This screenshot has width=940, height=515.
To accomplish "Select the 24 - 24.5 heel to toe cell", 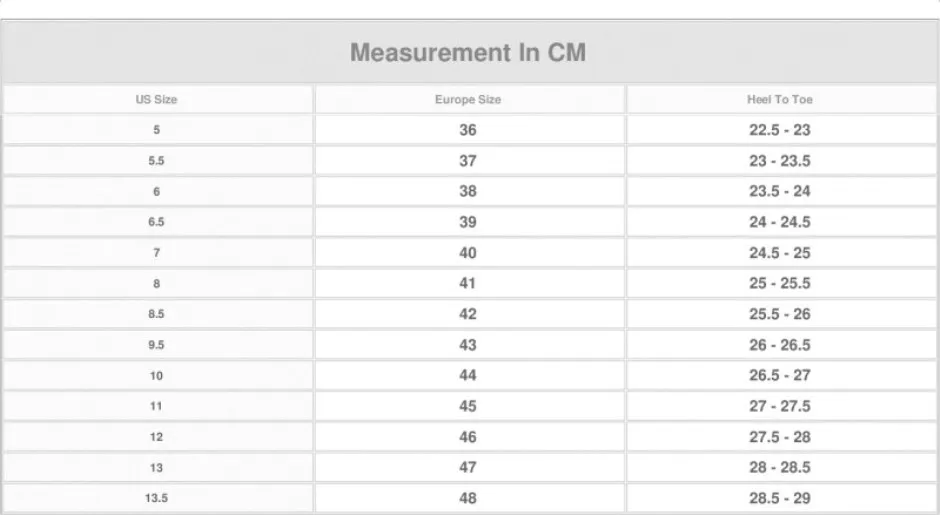I will [781, 222].
